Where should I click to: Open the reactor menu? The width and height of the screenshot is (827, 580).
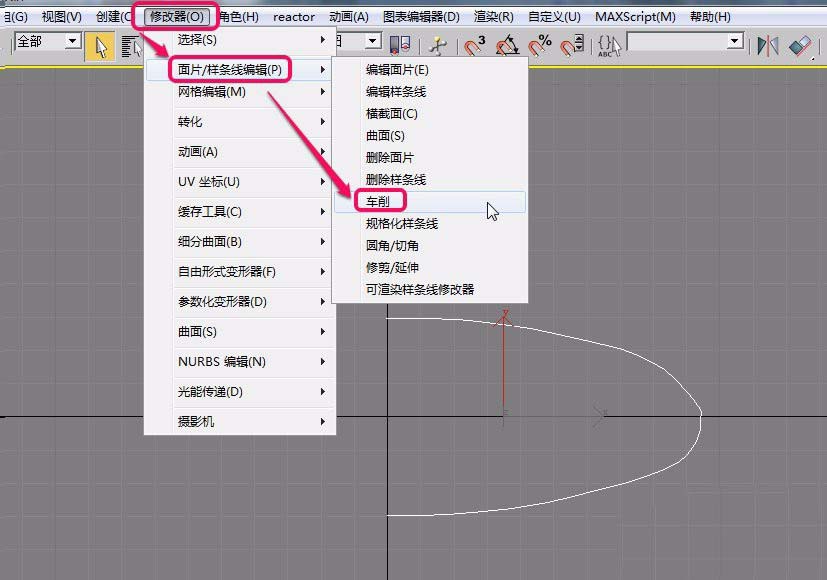click(x=293, y=16)
